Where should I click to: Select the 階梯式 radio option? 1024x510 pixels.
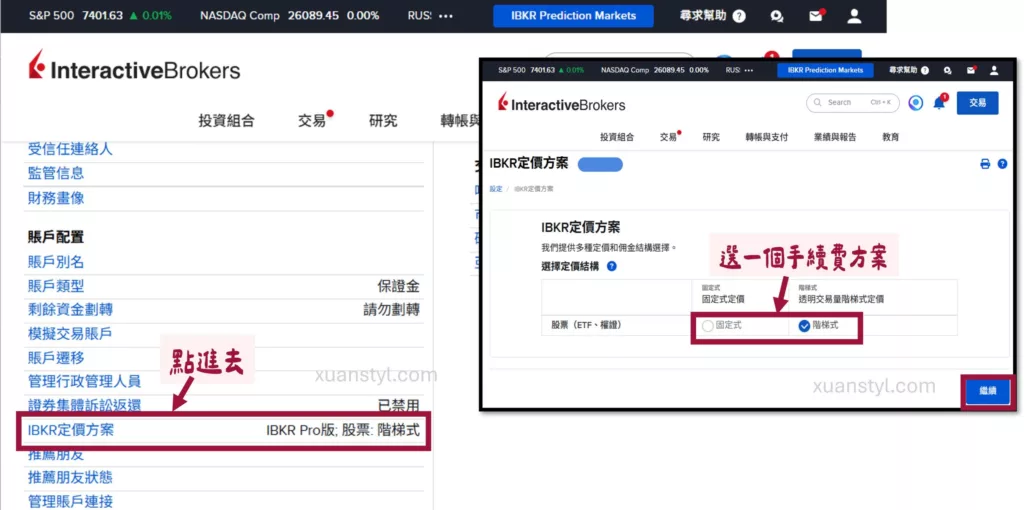(x=804, y=326)
